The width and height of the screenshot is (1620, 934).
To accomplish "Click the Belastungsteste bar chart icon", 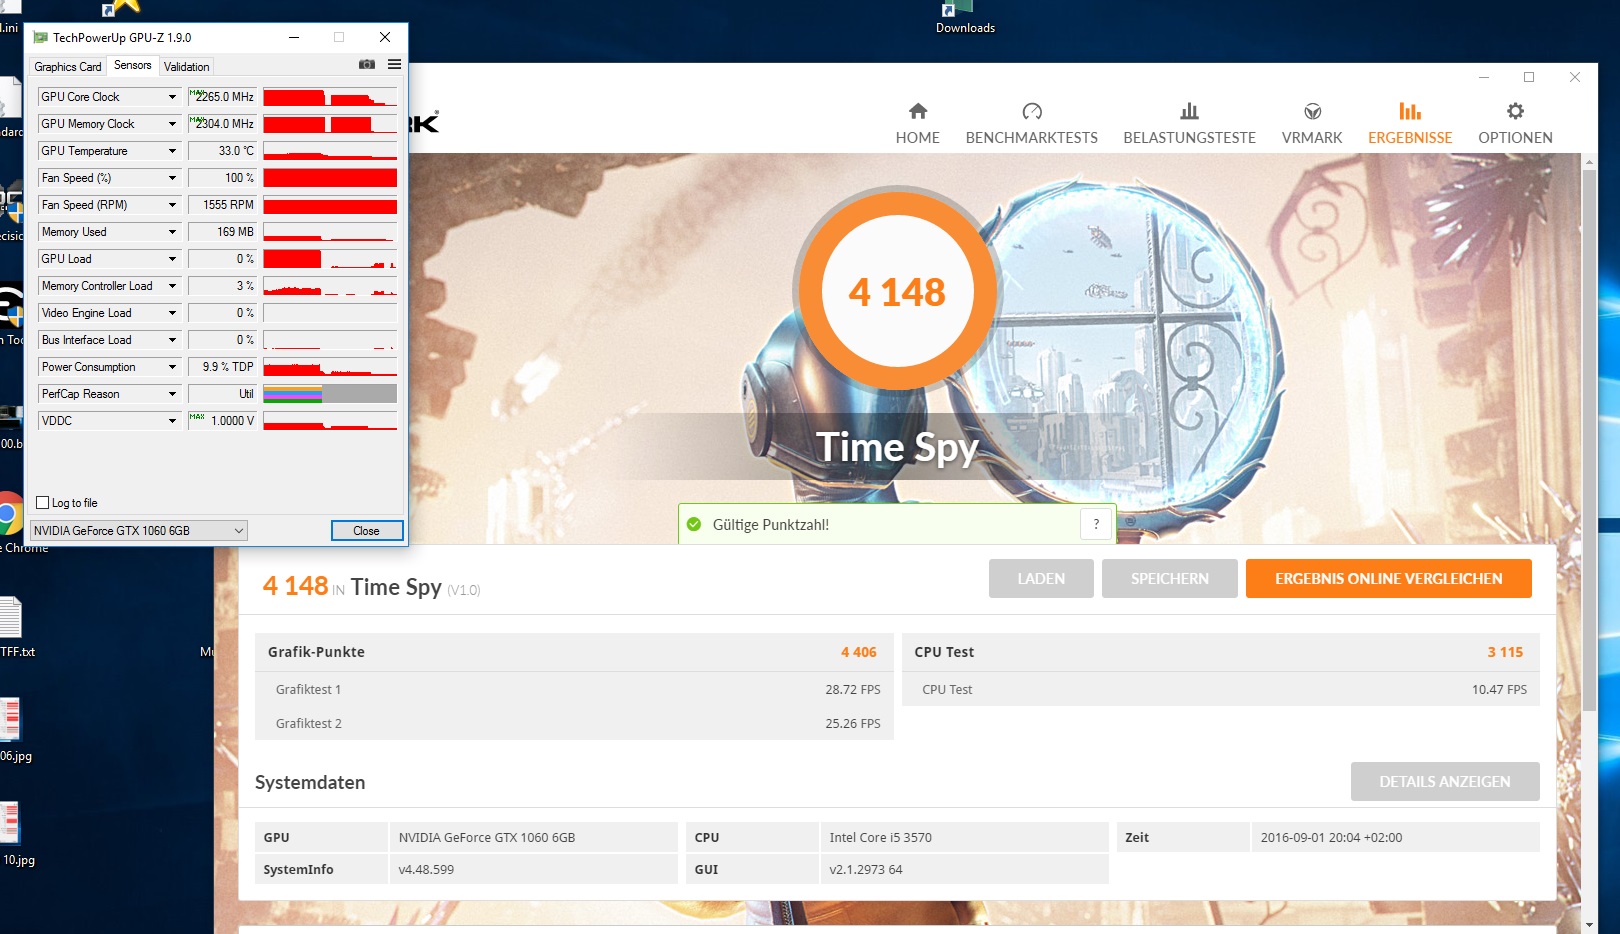I will [1189, 111].
